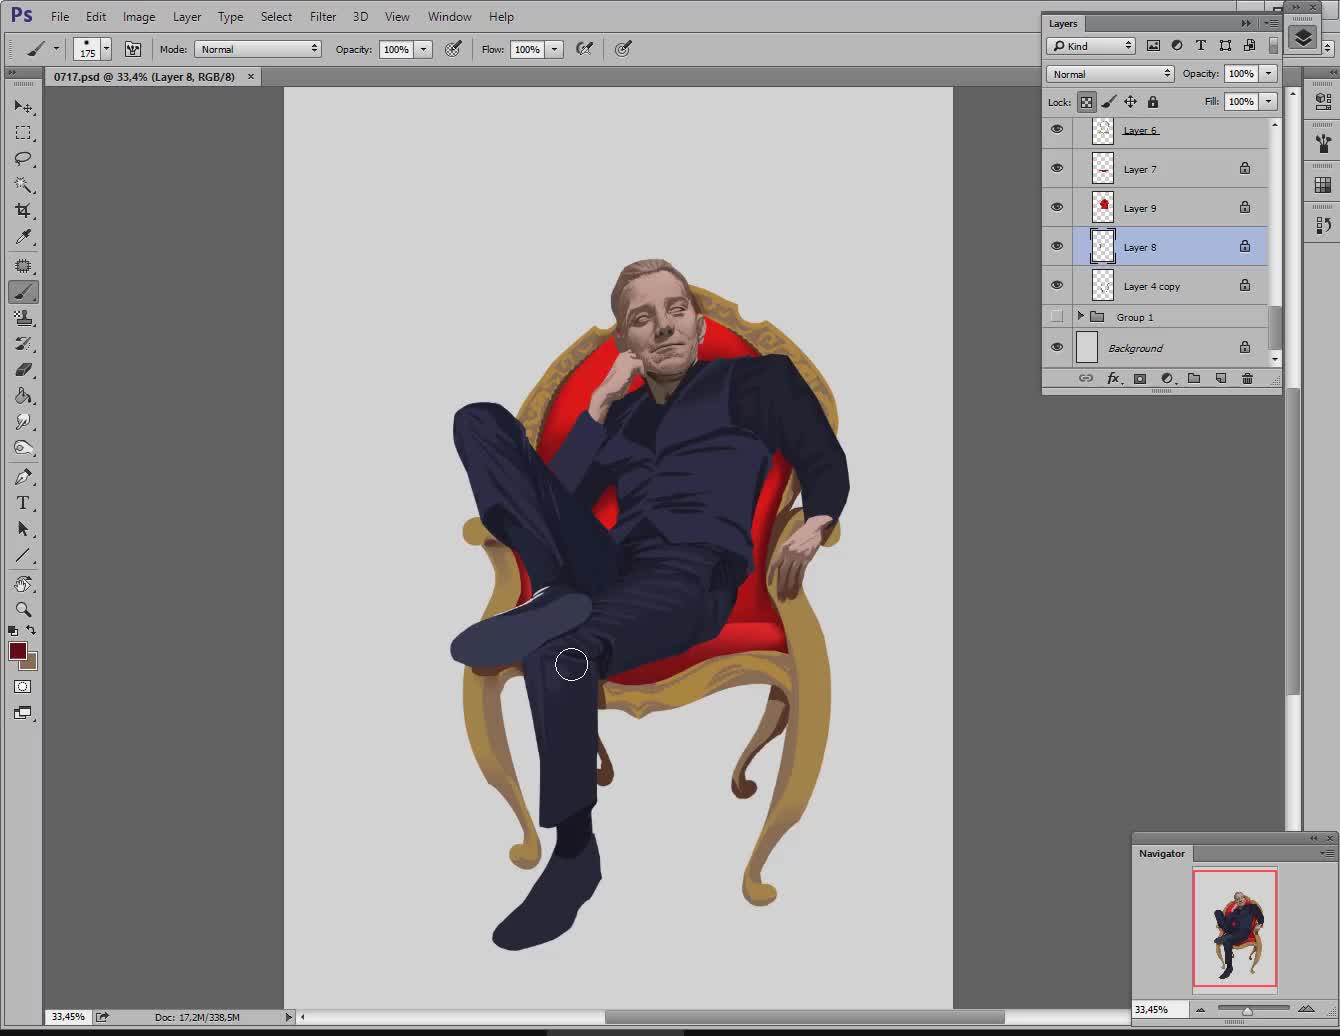Add a layer style with fx

pos(1113,378)
